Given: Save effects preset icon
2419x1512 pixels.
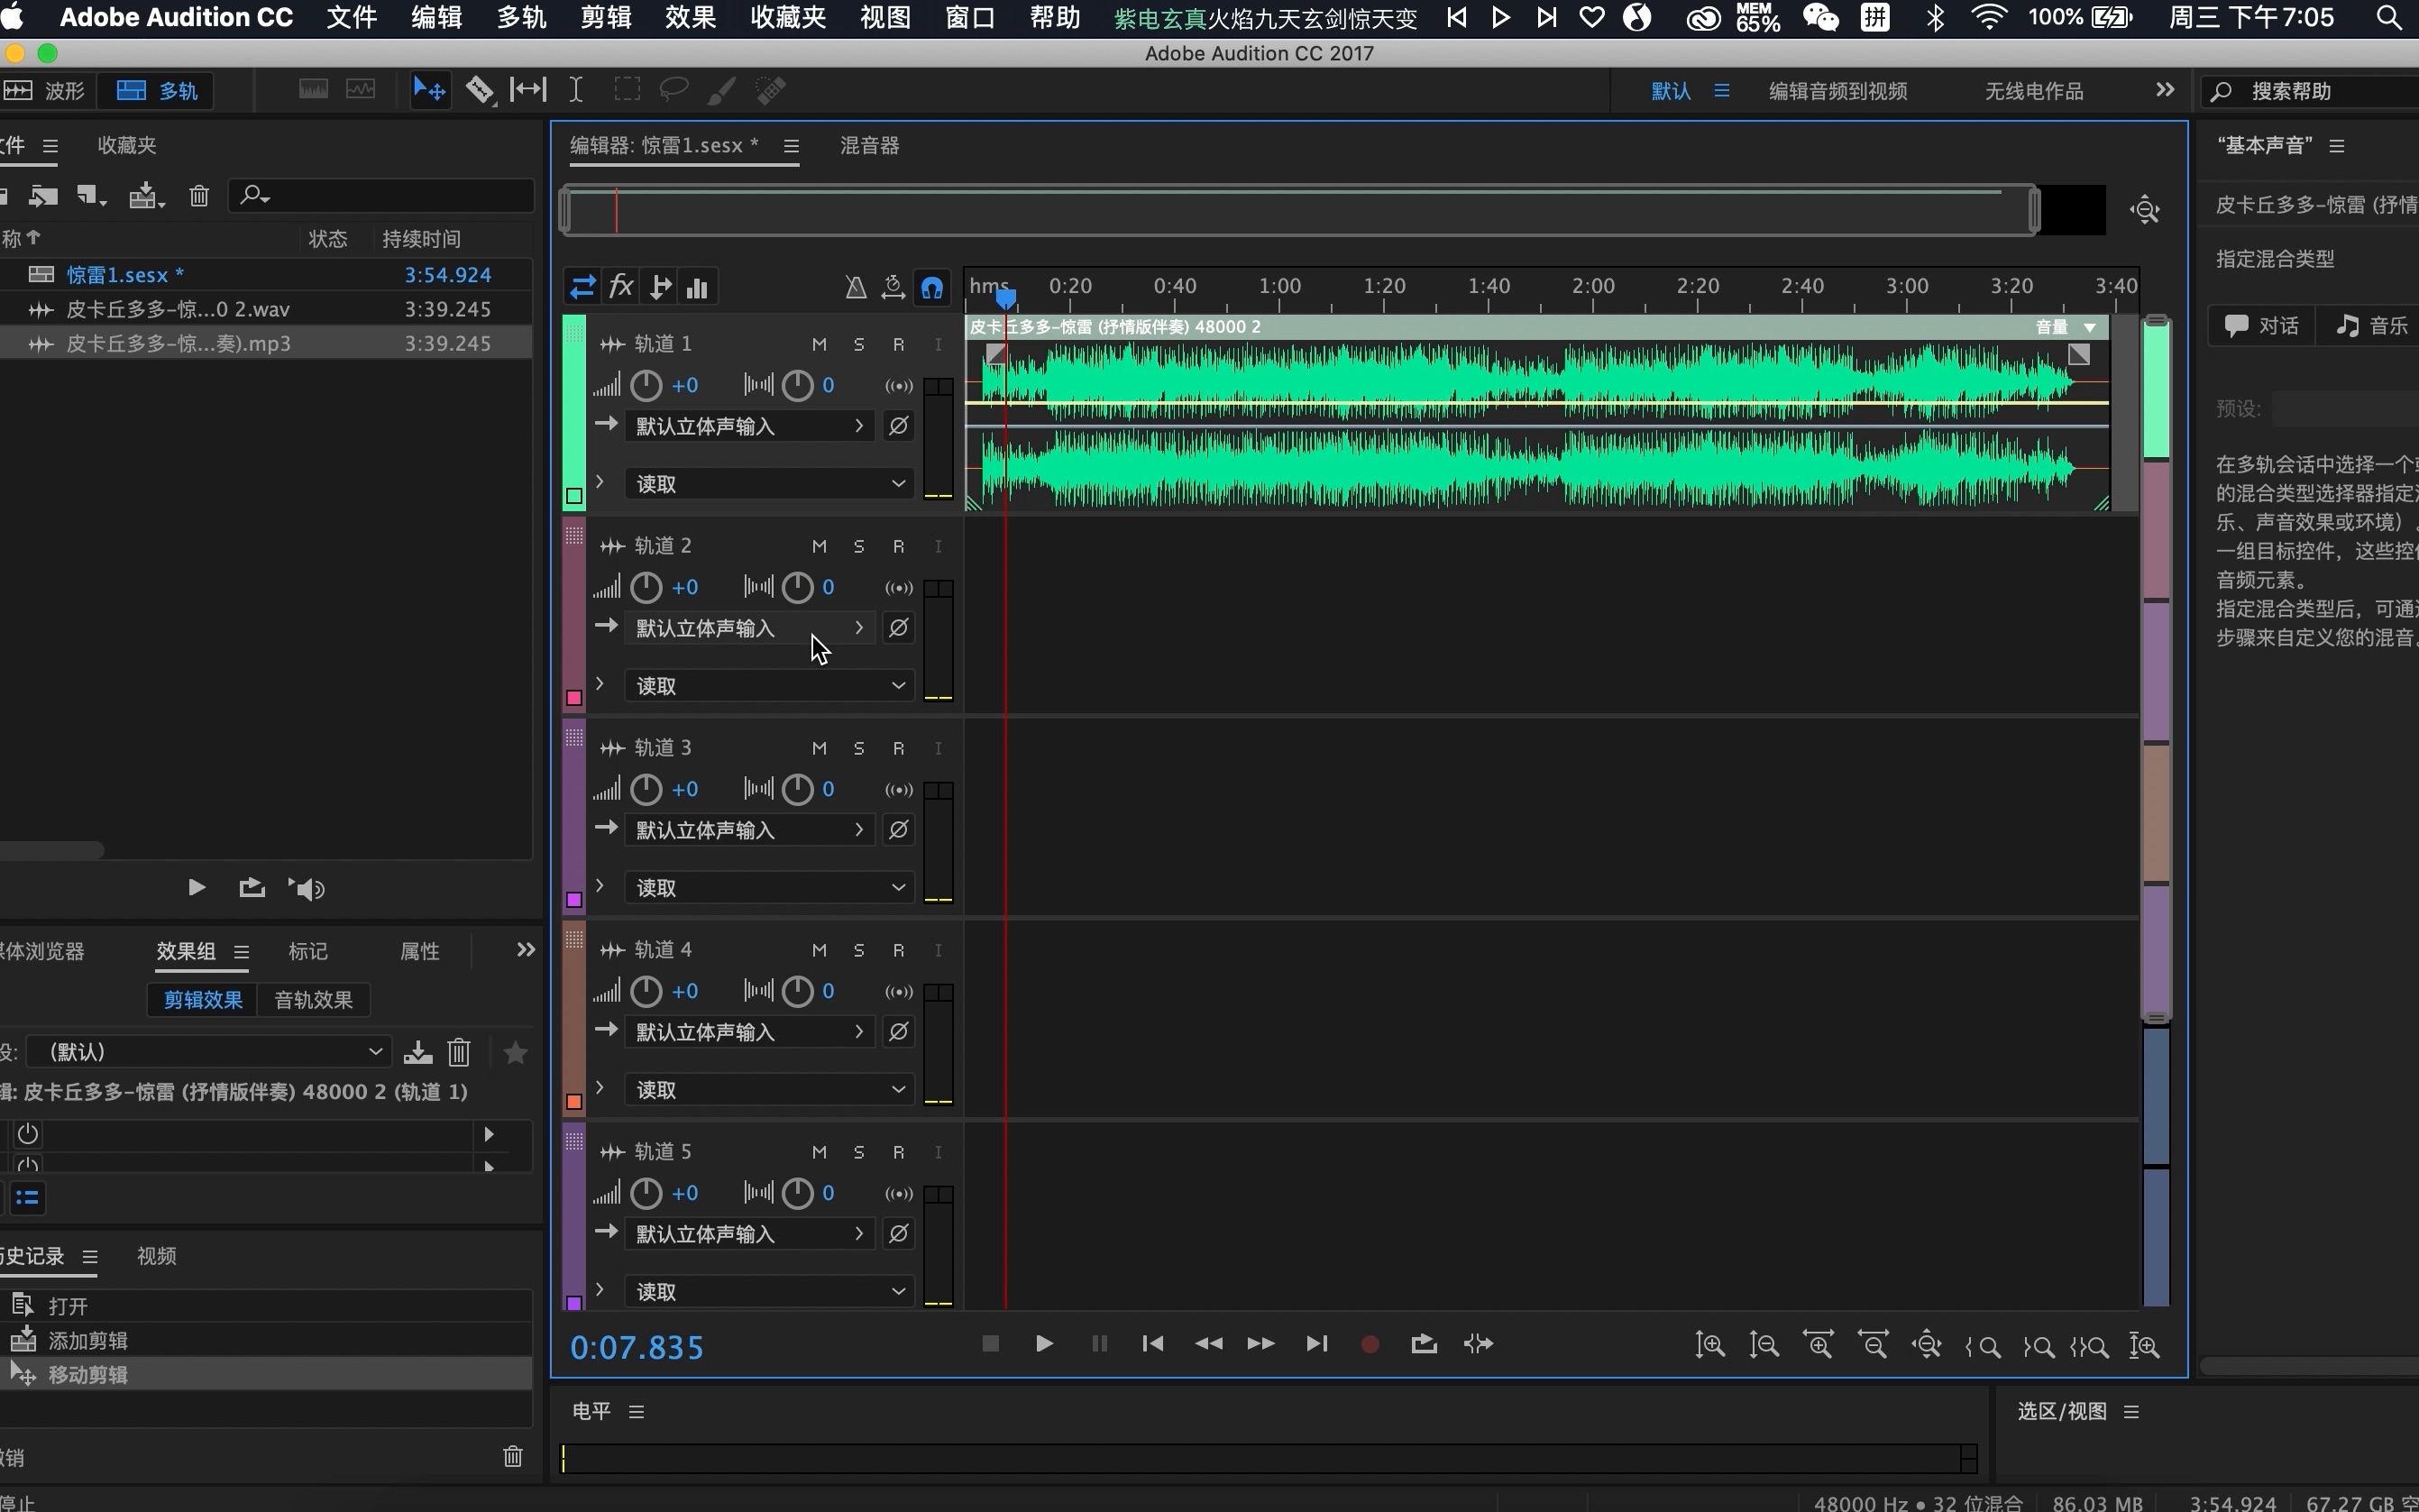Looking at the screenshot, I should (418, 1052).
